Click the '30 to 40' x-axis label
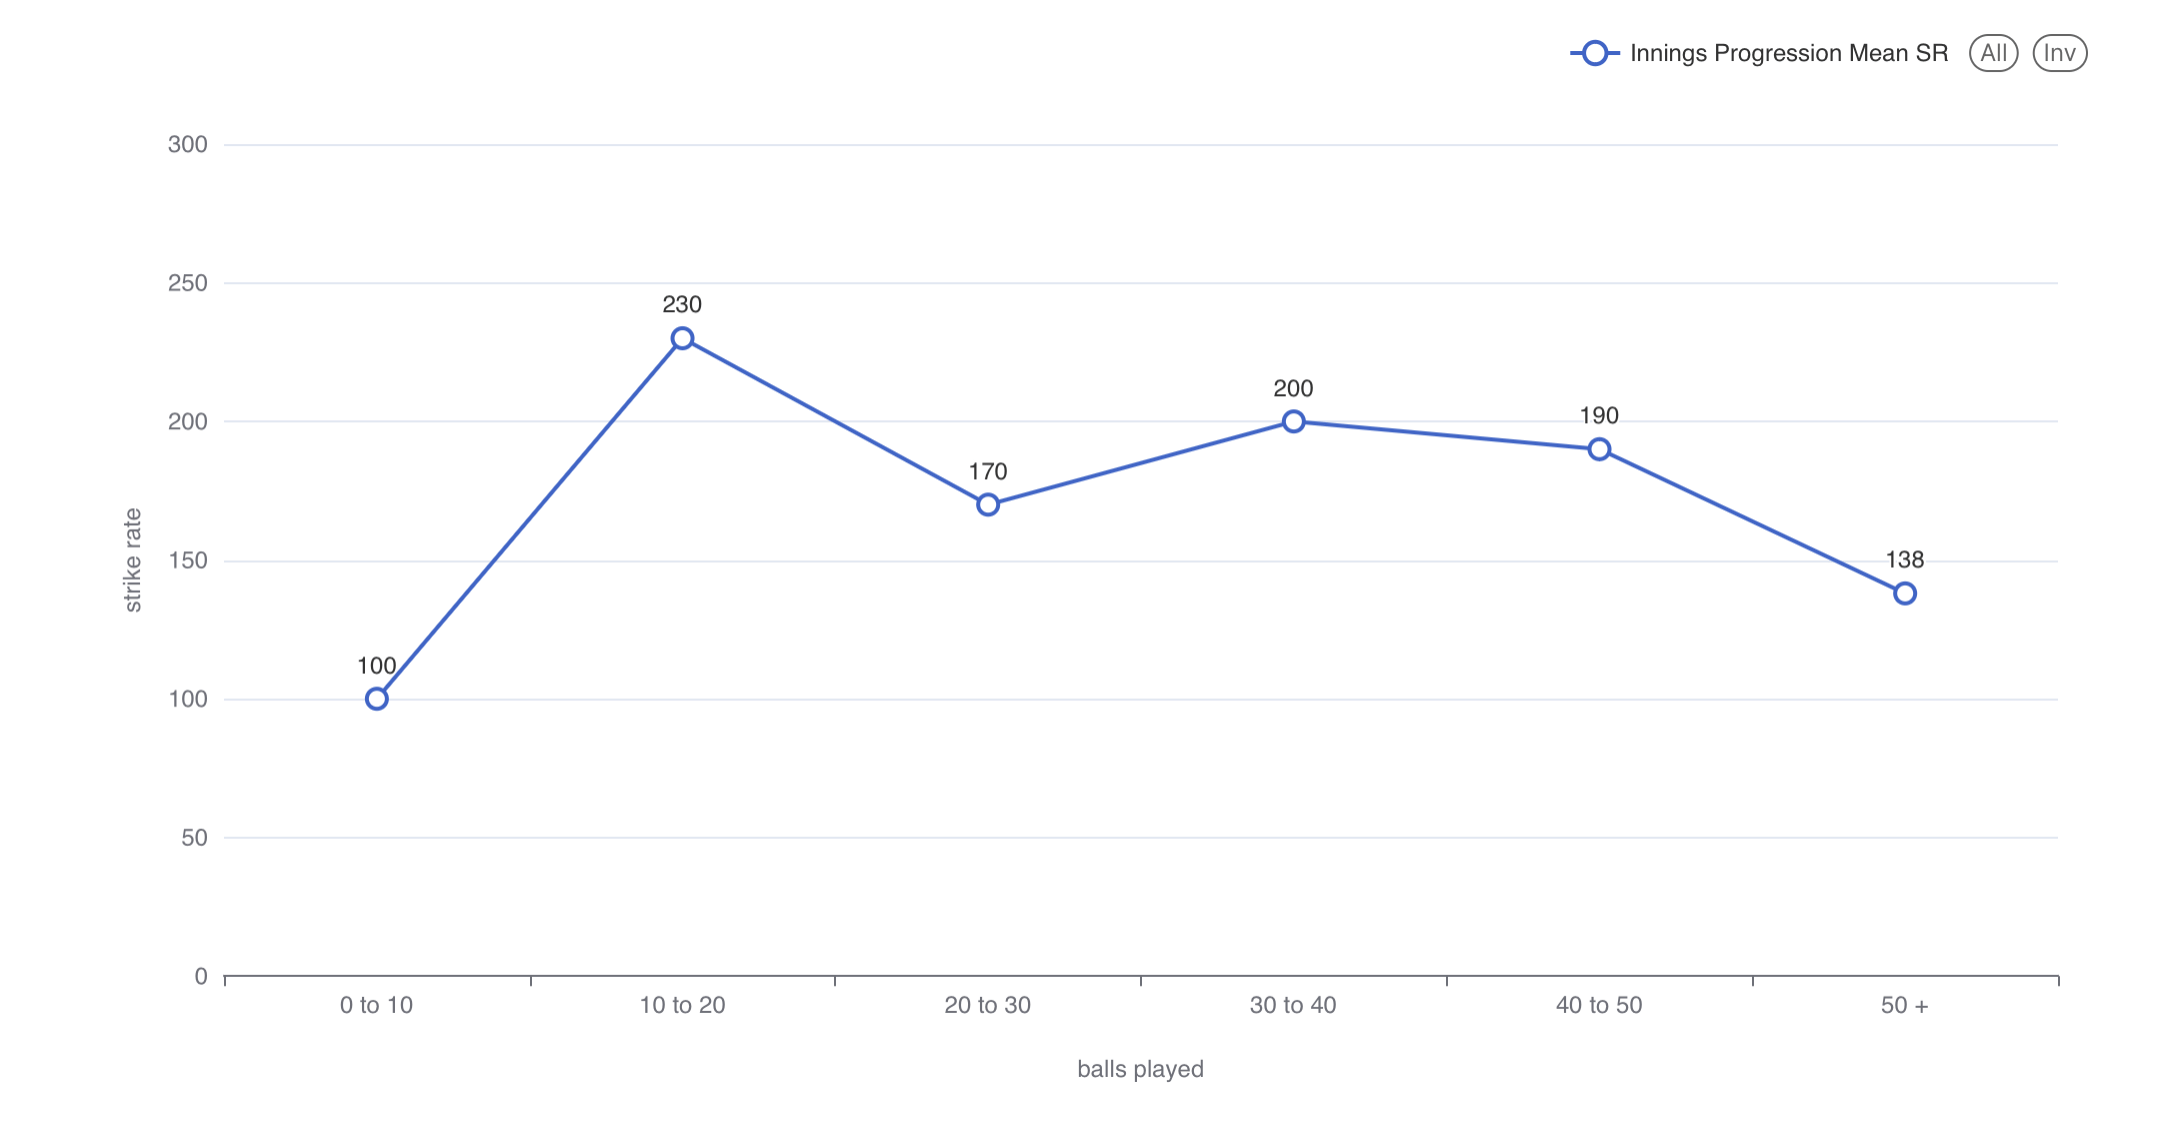 pos(1293,1005)
